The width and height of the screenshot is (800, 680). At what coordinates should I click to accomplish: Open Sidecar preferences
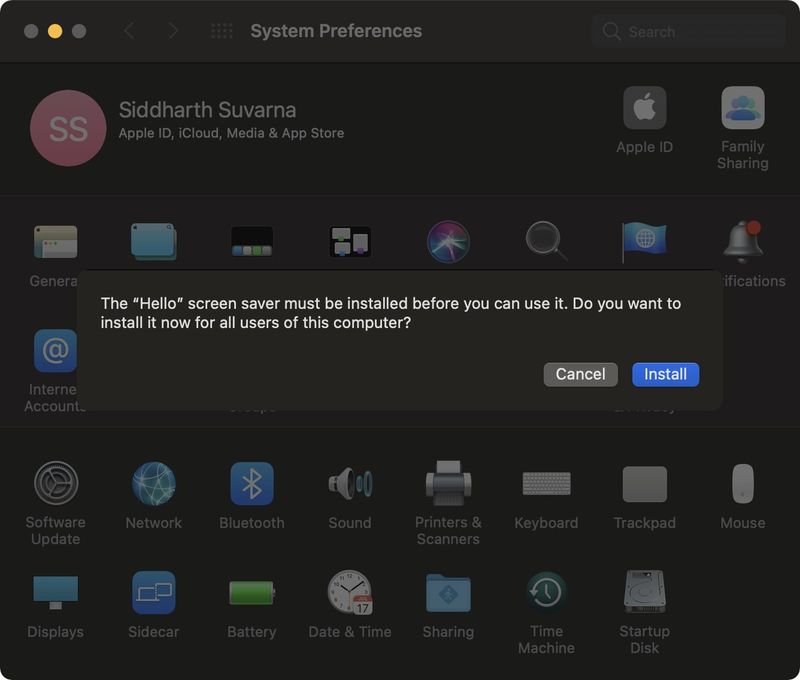154,592
